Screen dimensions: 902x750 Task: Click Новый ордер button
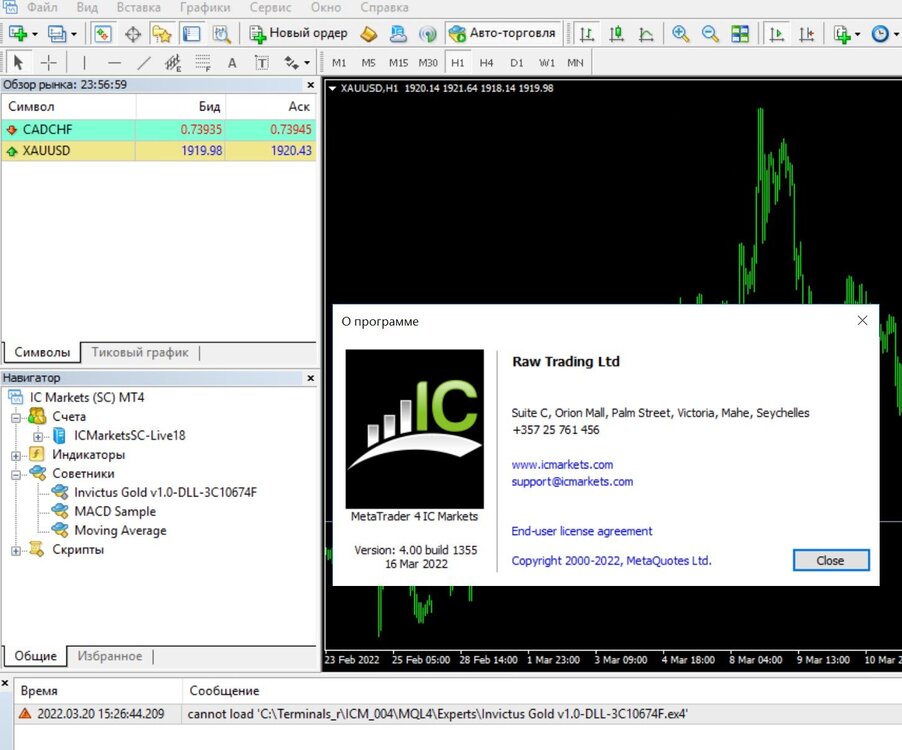tap(299, 33)
